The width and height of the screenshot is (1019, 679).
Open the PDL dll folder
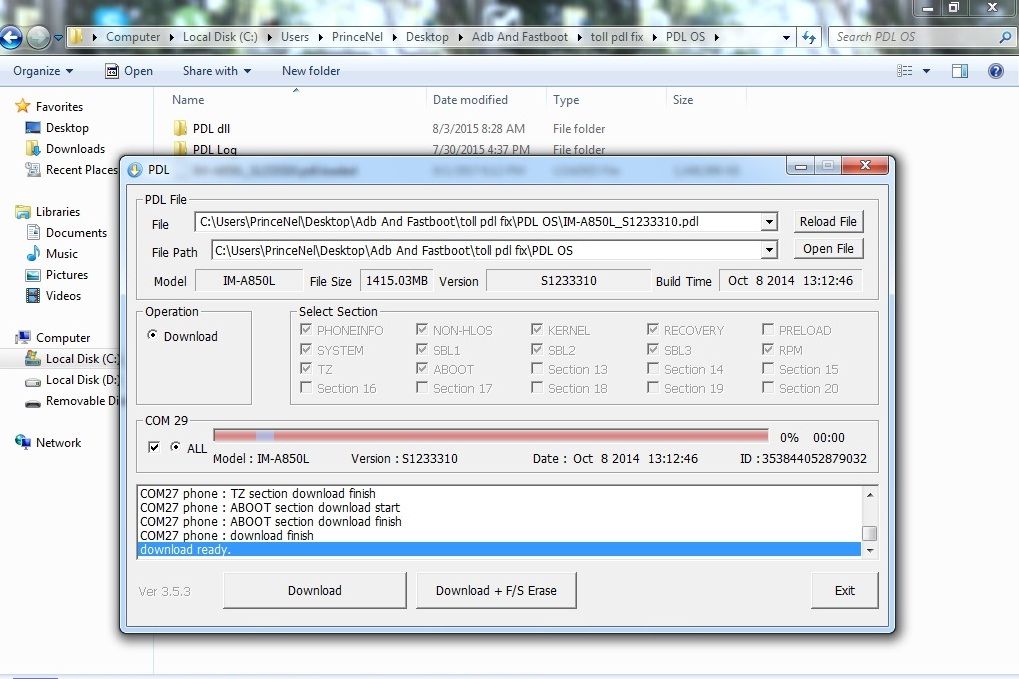click(x=211, y=129)
